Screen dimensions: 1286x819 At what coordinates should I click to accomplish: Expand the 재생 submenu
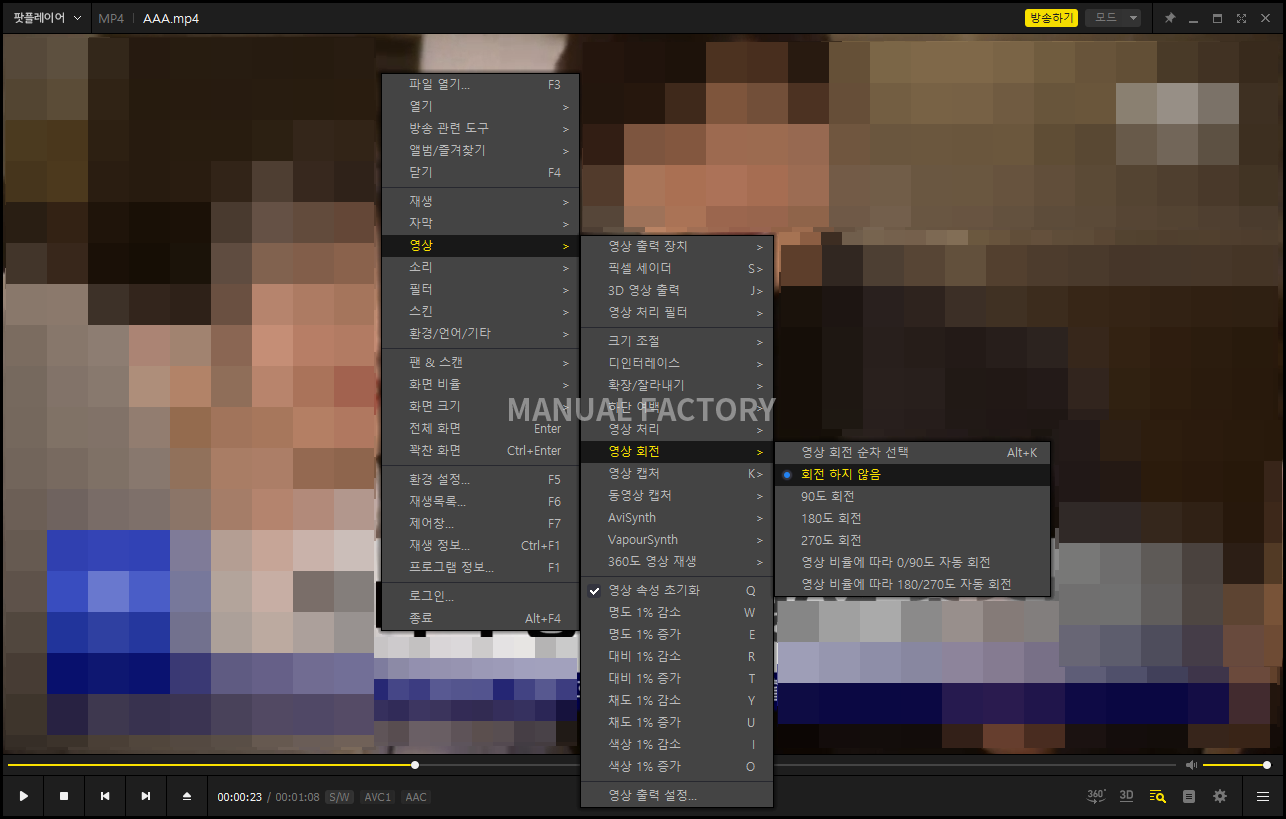point(480,201)
